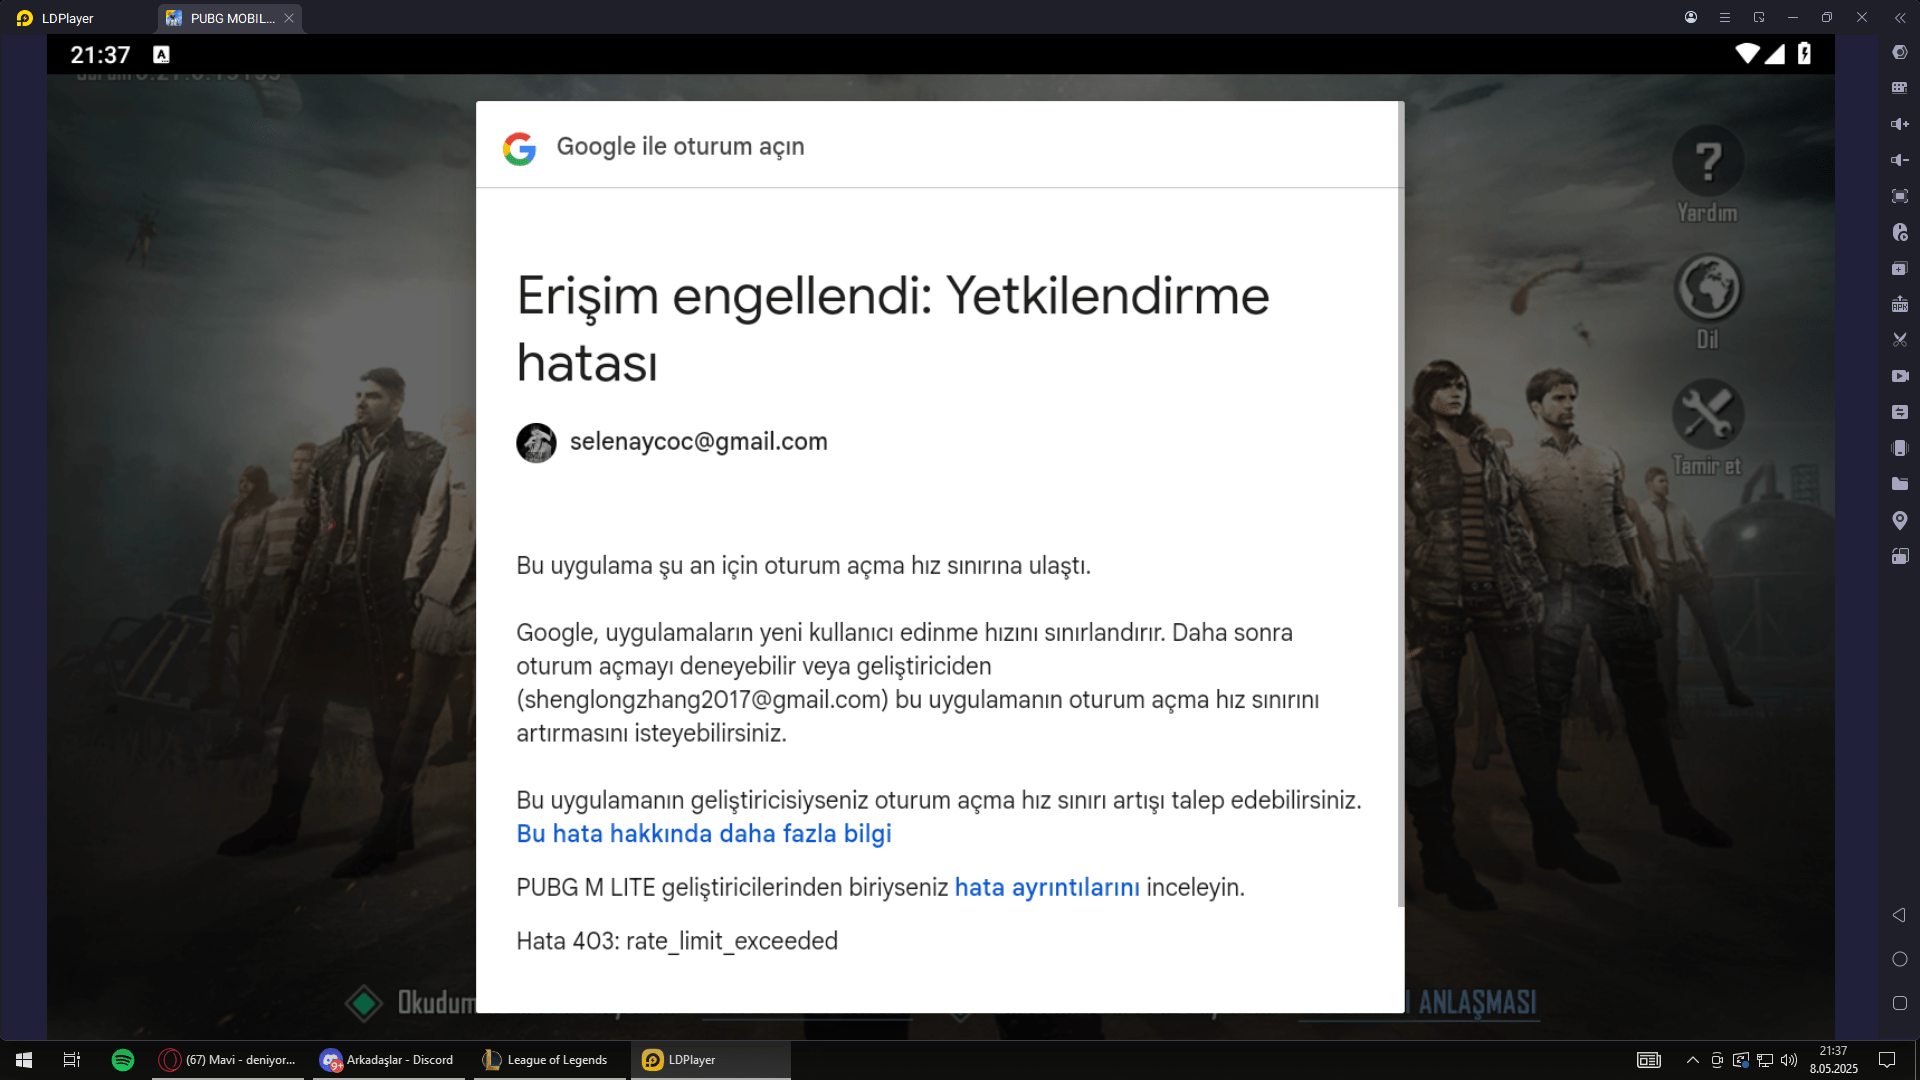1920x1080 pixels.
Task: Click 'Hata 403: rate_limit_exceeded' error text
Action: click(x=677, y=942)
